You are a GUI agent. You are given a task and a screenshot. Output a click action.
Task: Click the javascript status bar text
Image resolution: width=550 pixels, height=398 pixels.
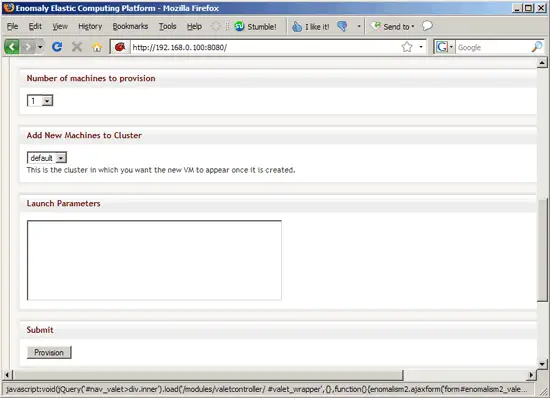[267, 389]
